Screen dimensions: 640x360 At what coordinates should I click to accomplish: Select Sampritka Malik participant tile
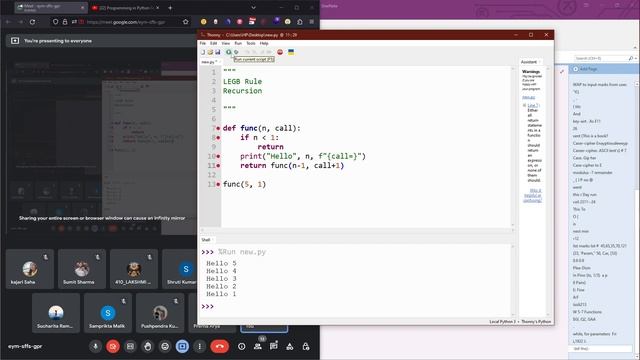108,313
